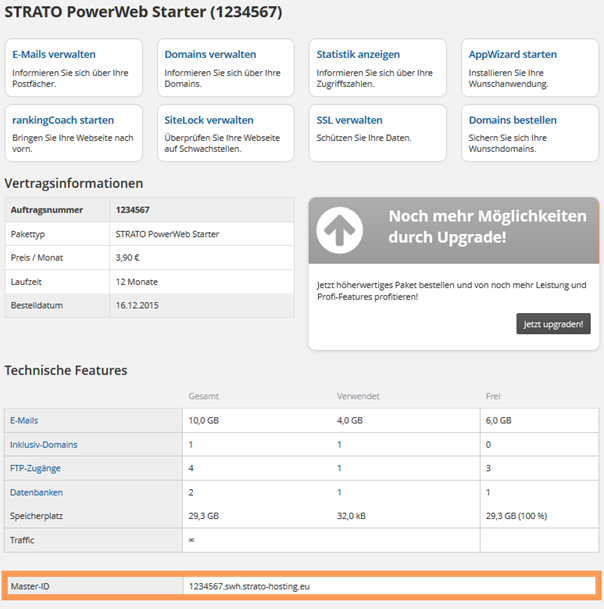The image size is (604, 609).
Task: Open the E-Mails link in Technische Features
Action: point(24,420)
